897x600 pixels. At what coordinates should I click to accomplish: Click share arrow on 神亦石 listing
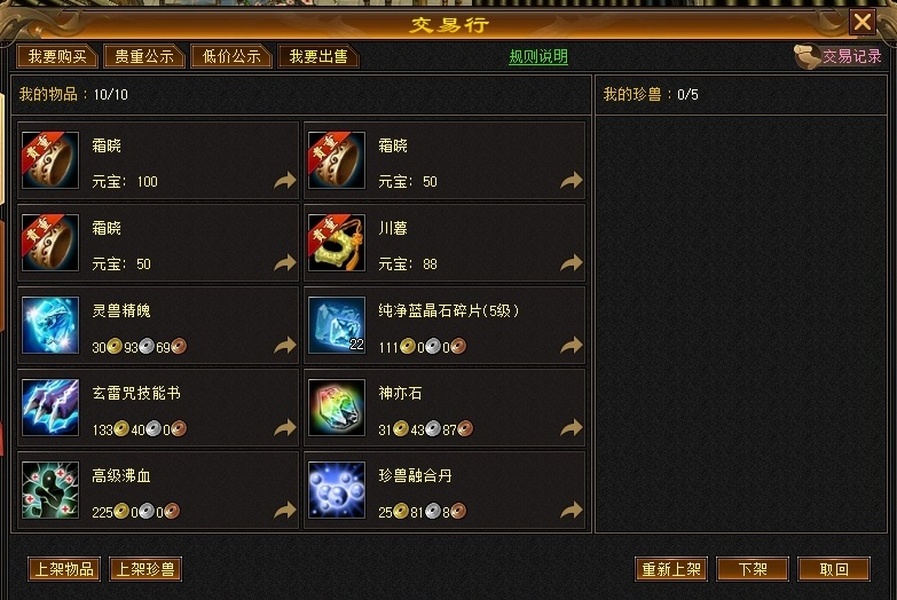coord(571,427)
